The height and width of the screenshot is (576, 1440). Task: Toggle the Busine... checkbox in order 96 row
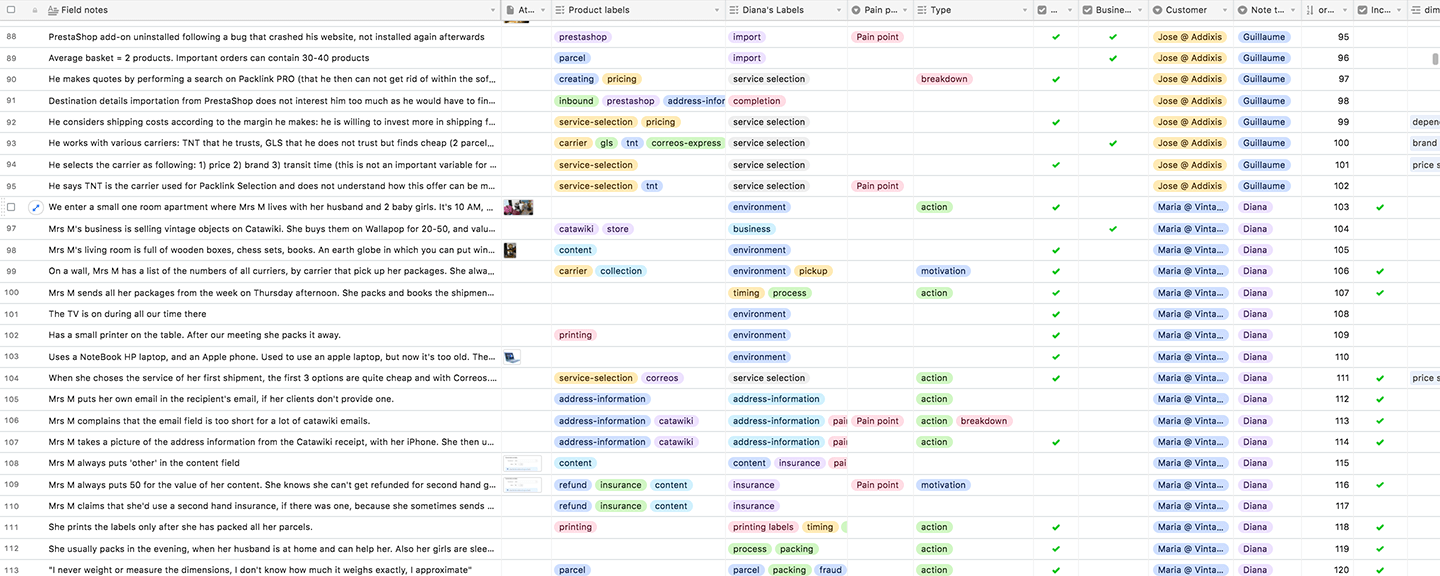1113,58
